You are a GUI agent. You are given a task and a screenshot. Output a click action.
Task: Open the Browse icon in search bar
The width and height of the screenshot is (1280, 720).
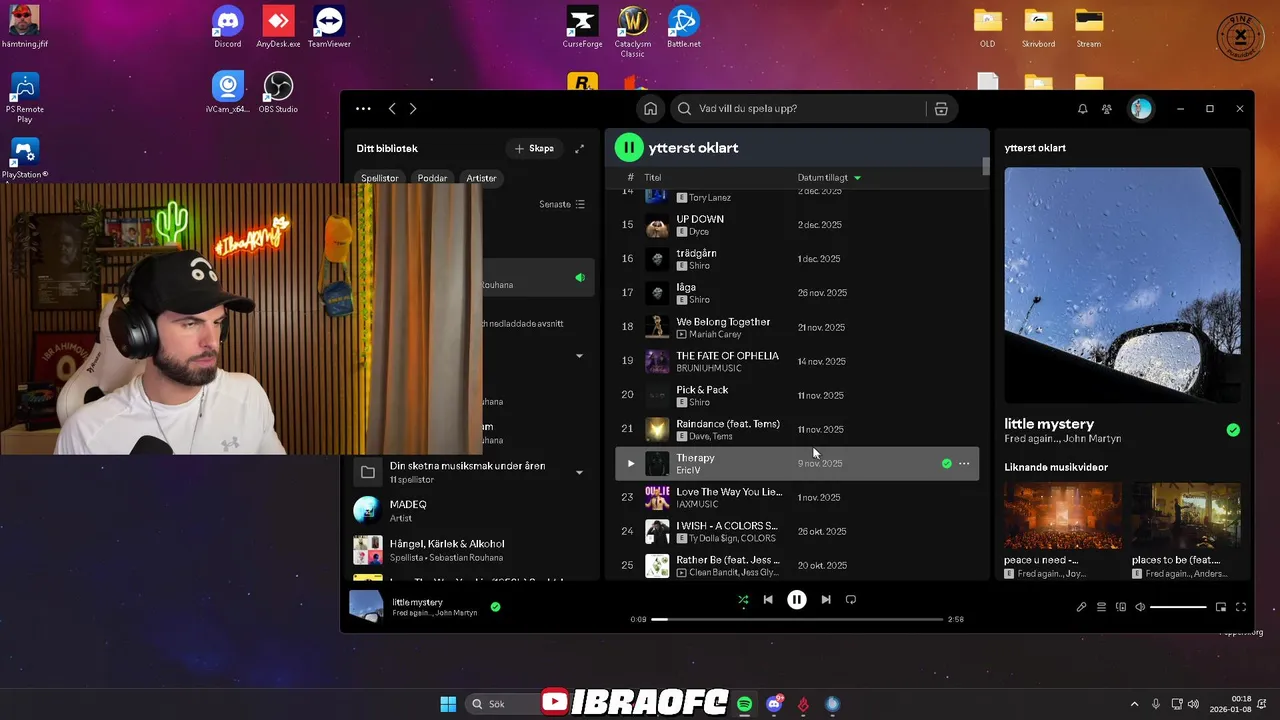click(941, 109)
